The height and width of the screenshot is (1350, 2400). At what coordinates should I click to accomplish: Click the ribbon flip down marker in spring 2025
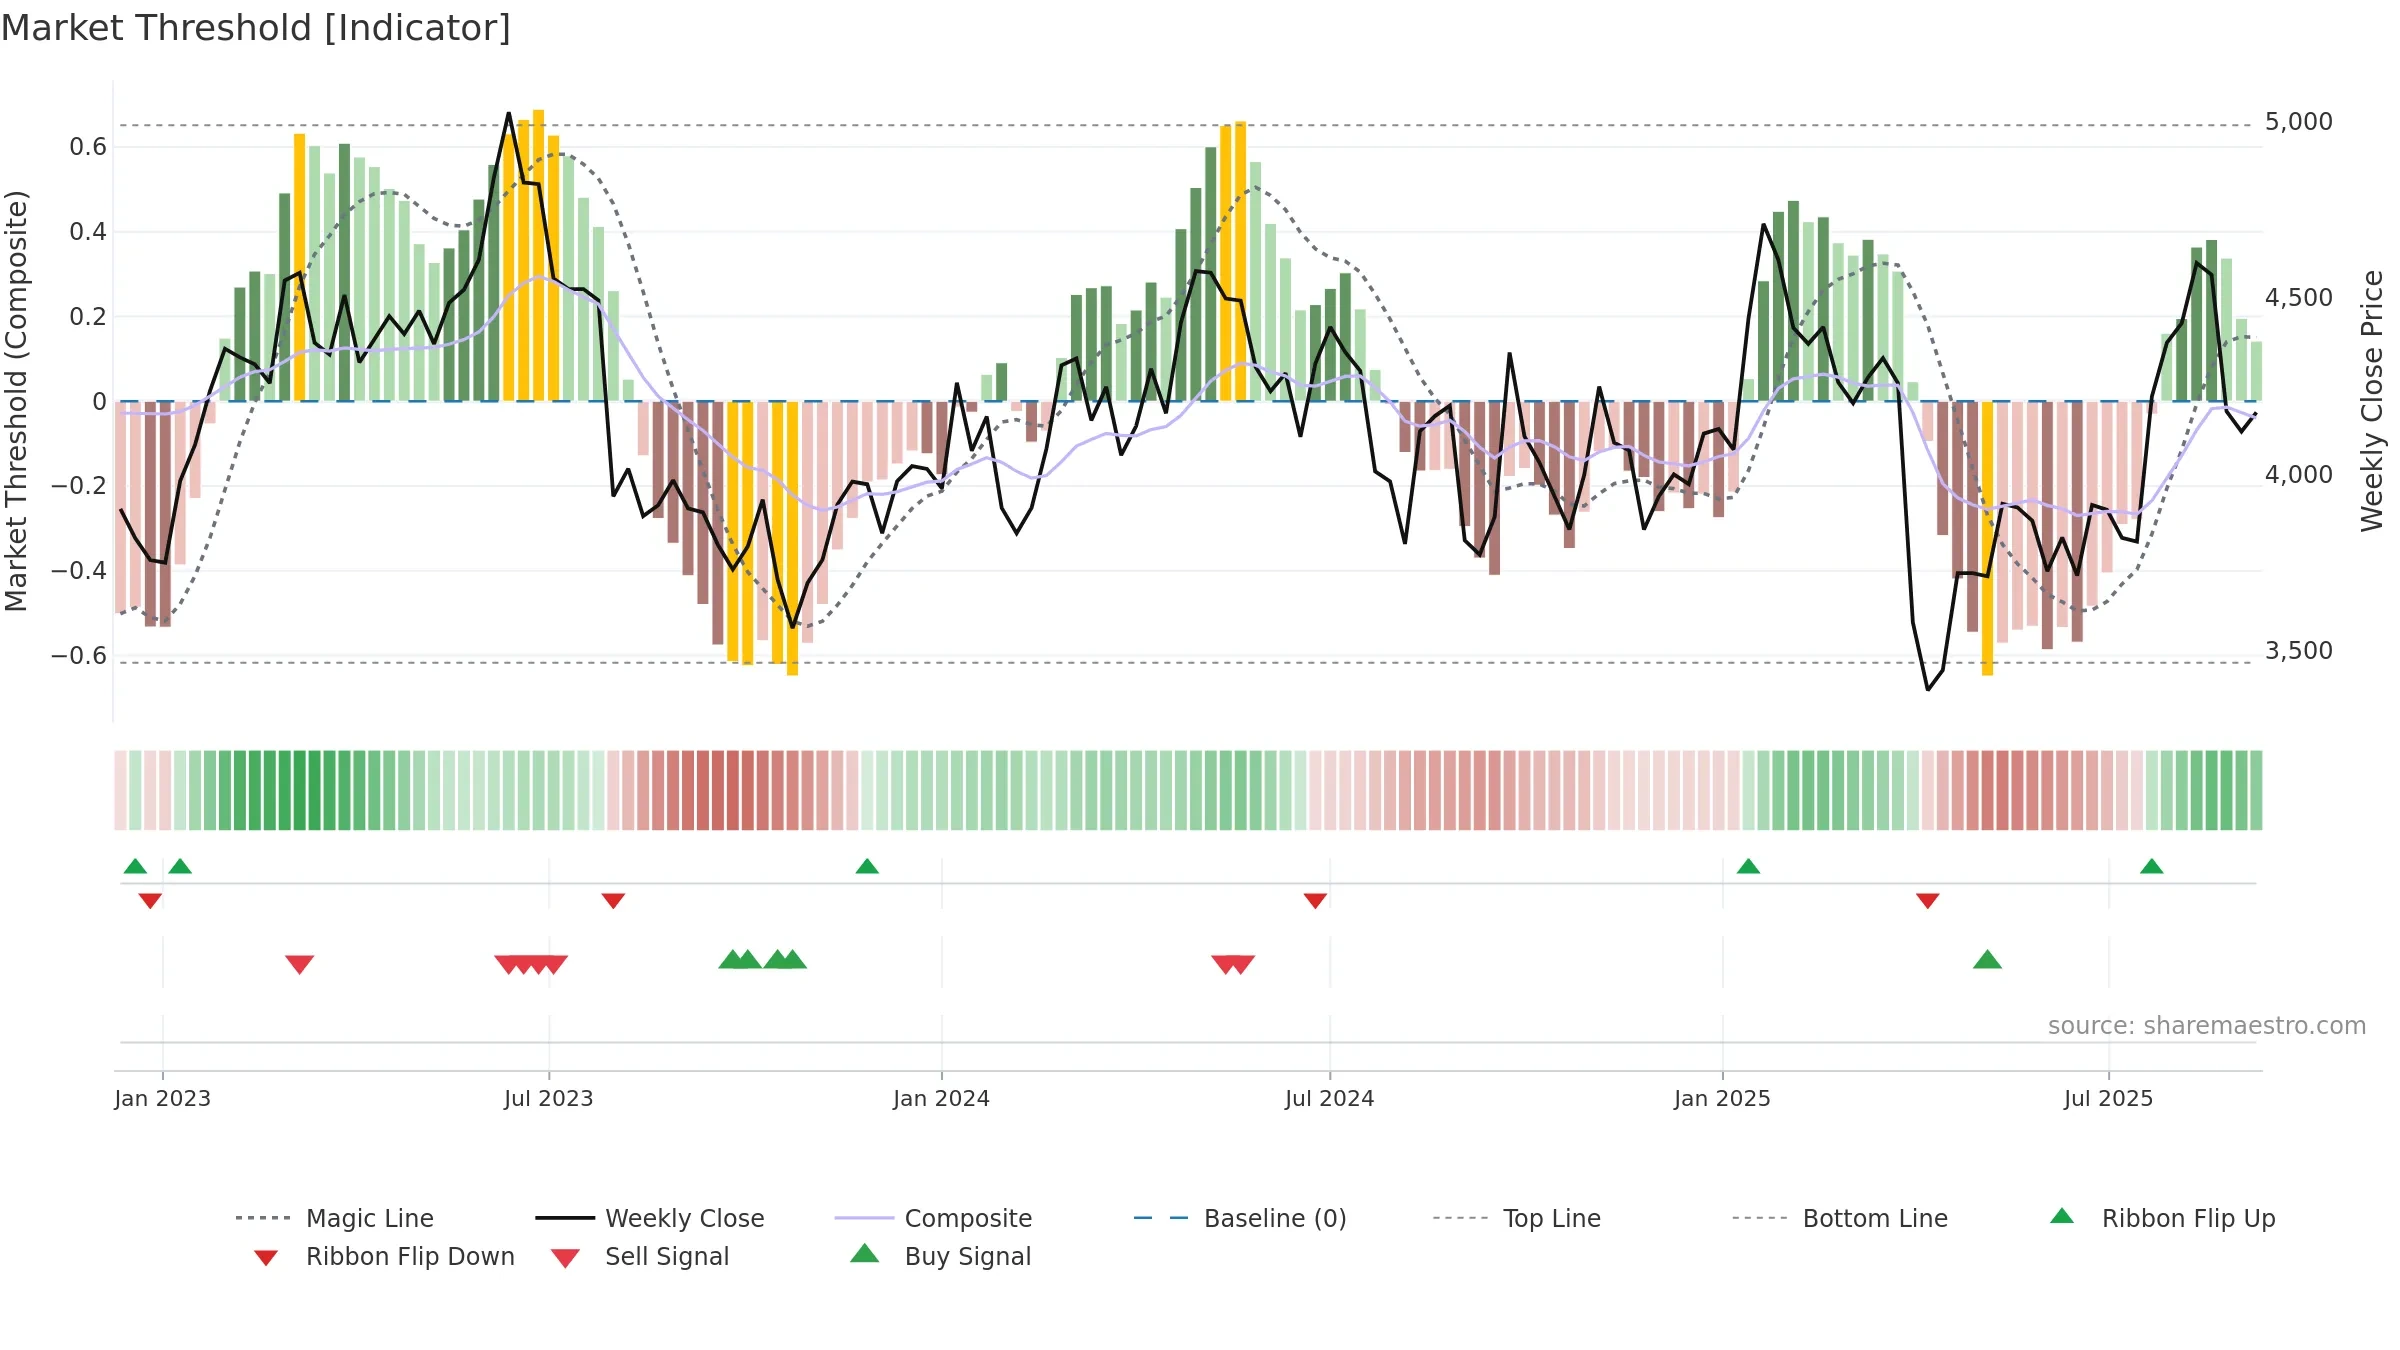(1928, 901)
